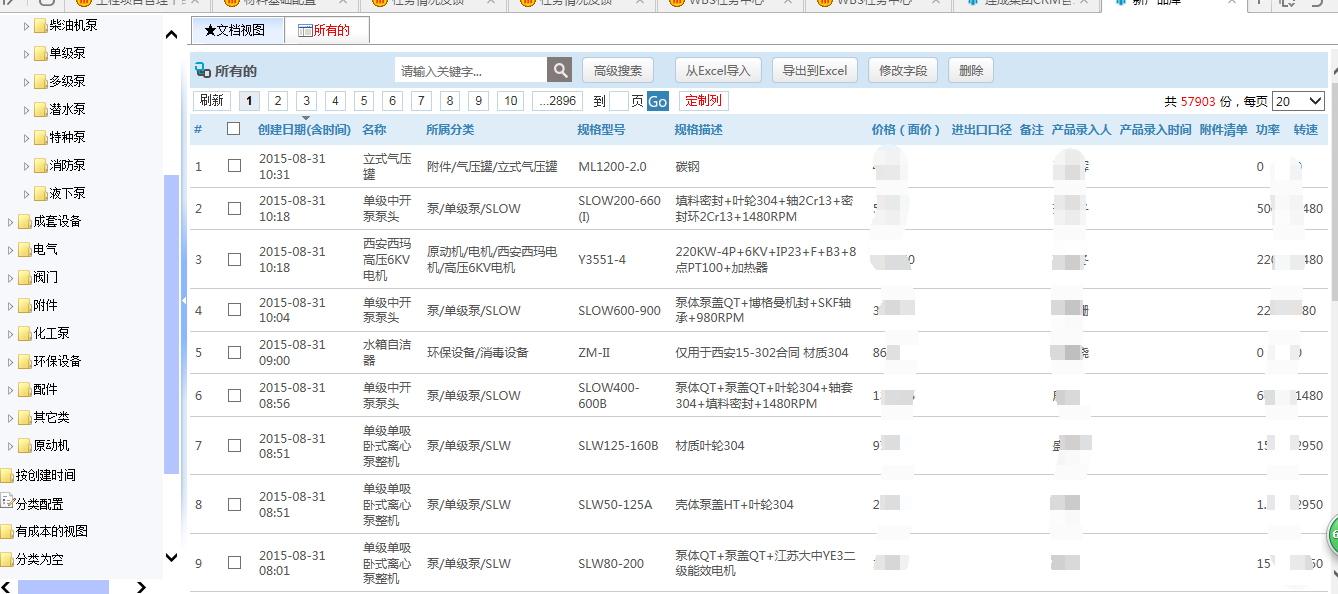Focus the page number input before 页
The image size is (1338, 594).
click(619, 101)
